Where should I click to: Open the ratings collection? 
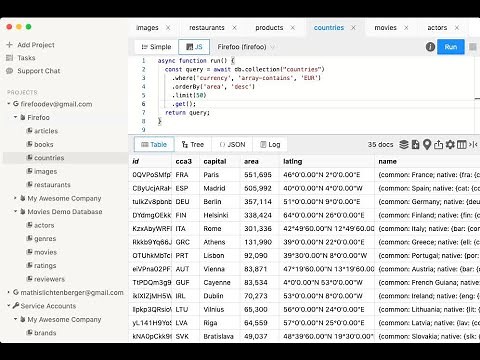(45, 266)
